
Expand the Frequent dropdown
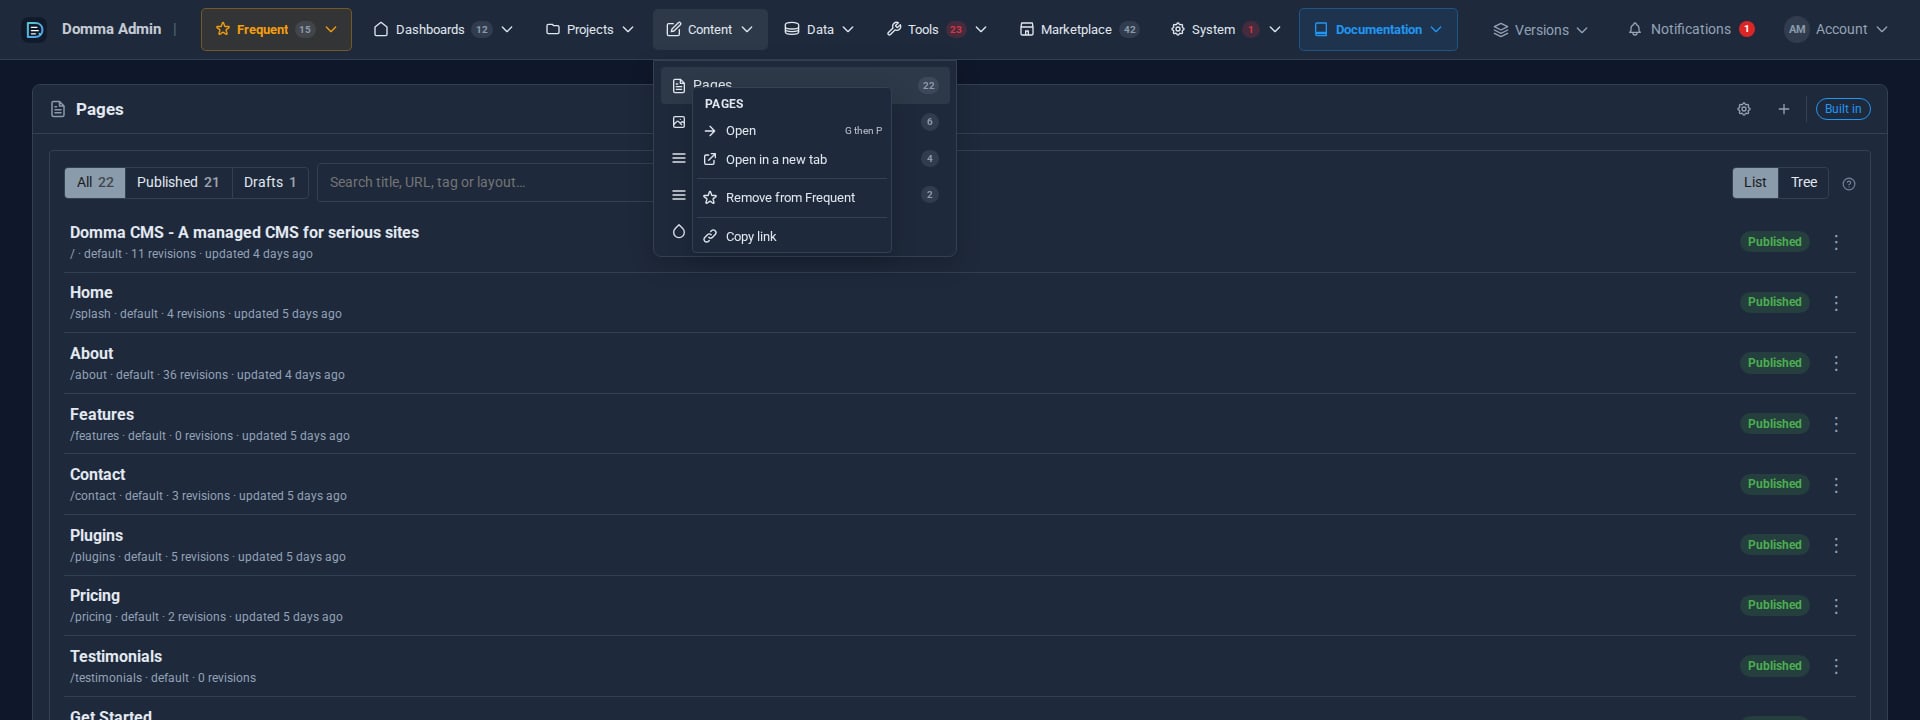coord(276,30)
